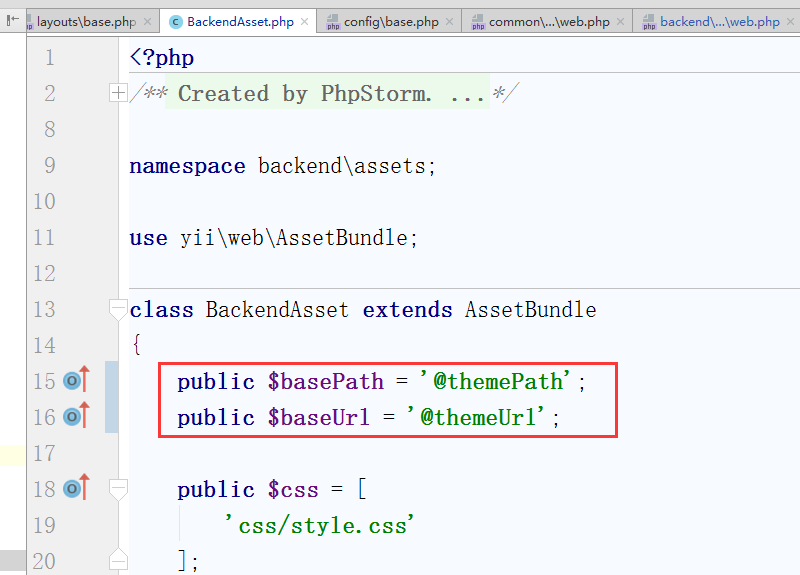Close the layouts\base.php tab
This screenshot has width=800, height=575.
pyautogui.click(x=147, y=22)
